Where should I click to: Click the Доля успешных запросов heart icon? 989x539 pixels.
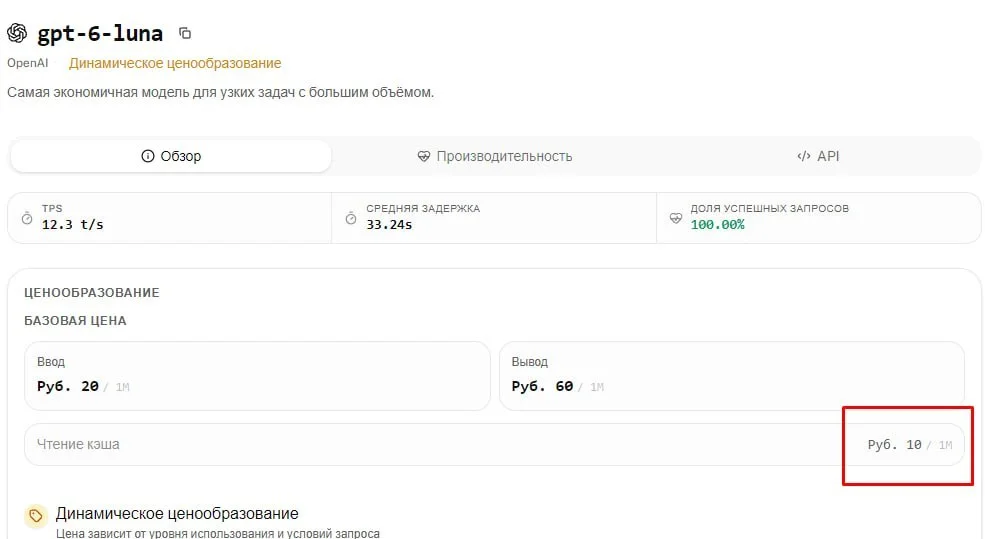click(x=676, y=218)
